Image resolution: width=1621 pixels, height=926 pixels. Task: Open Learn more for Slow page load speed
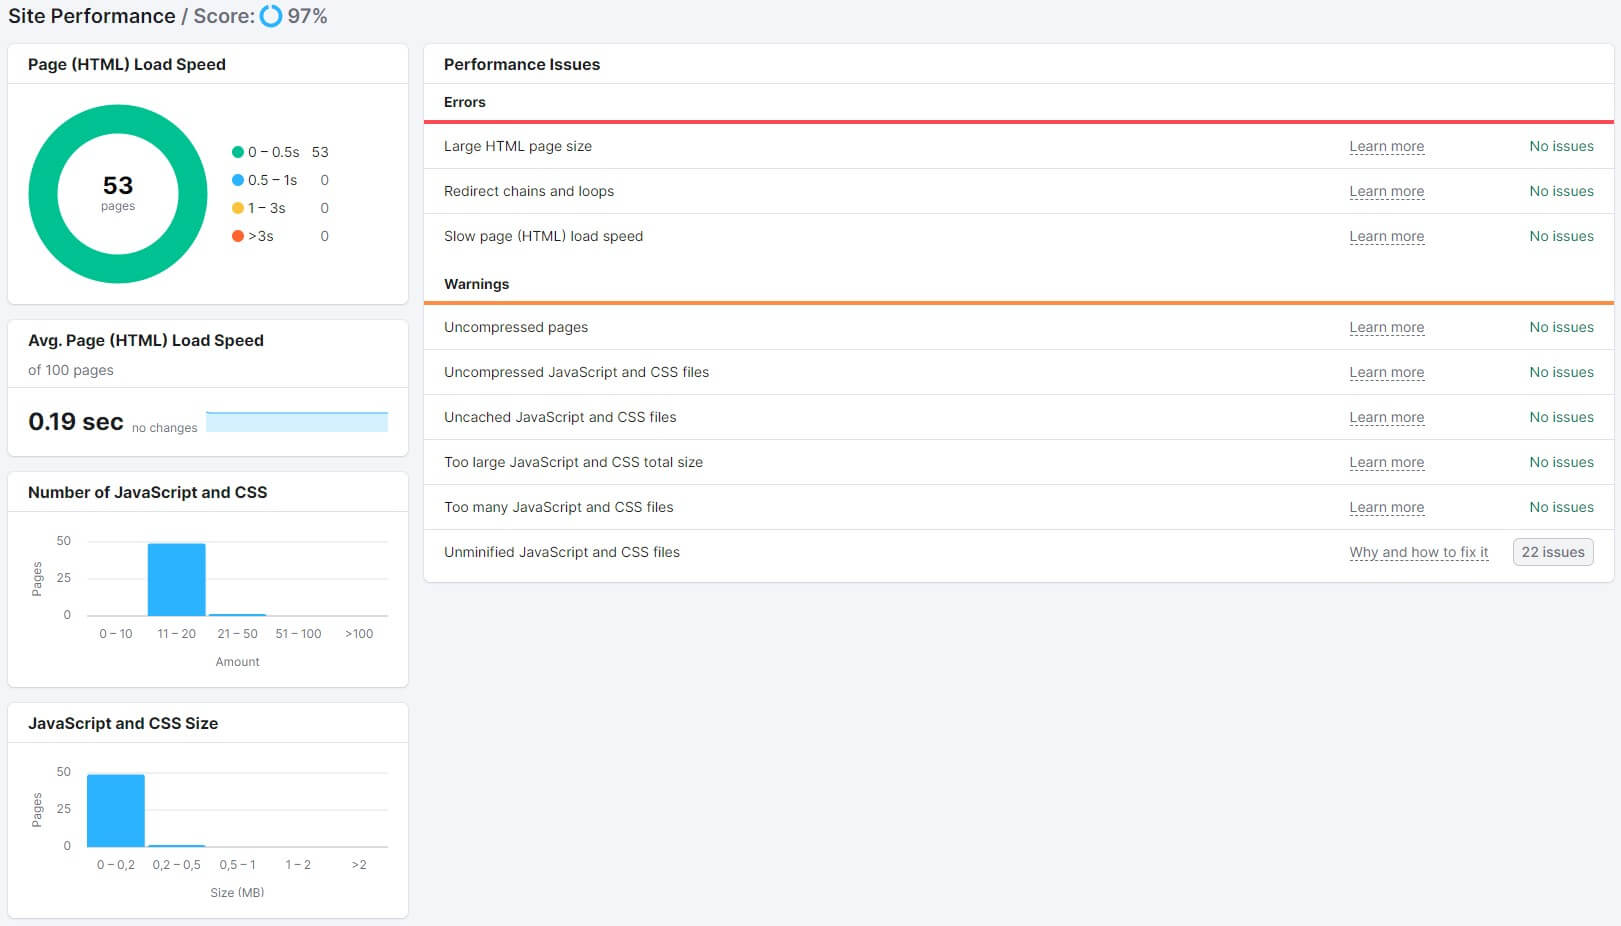[x=1386, y=236]
